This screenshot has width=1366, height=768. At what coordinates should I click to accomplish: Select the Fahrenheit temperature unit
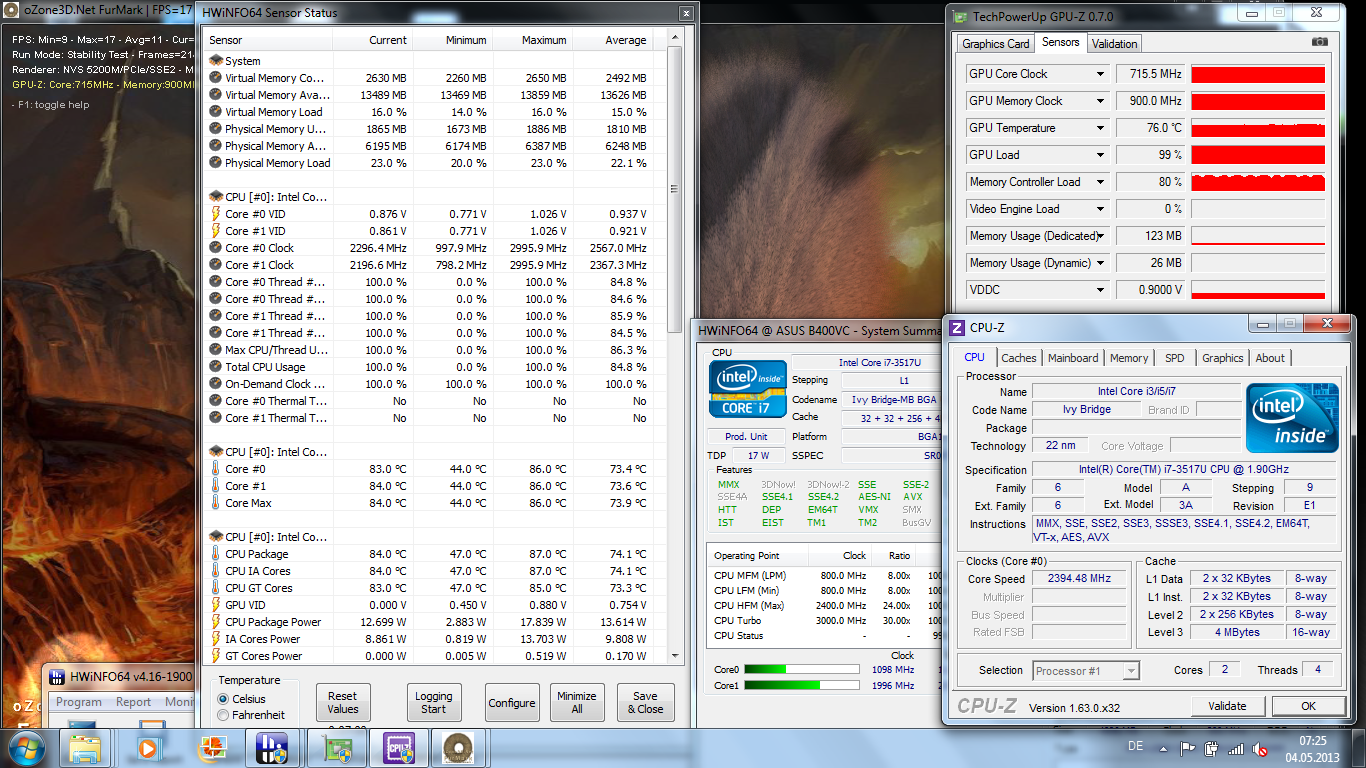pos(223,715)
